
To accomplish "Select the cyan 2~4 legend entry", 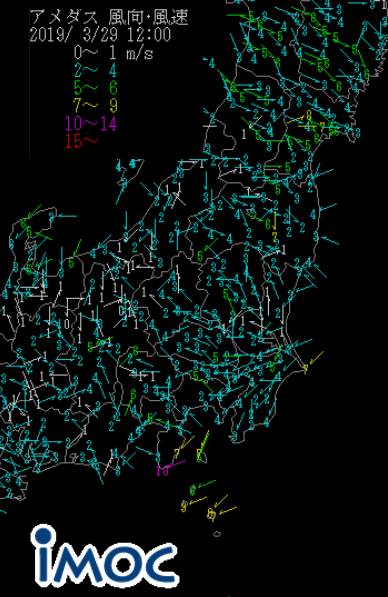I will tap(96, 70).
